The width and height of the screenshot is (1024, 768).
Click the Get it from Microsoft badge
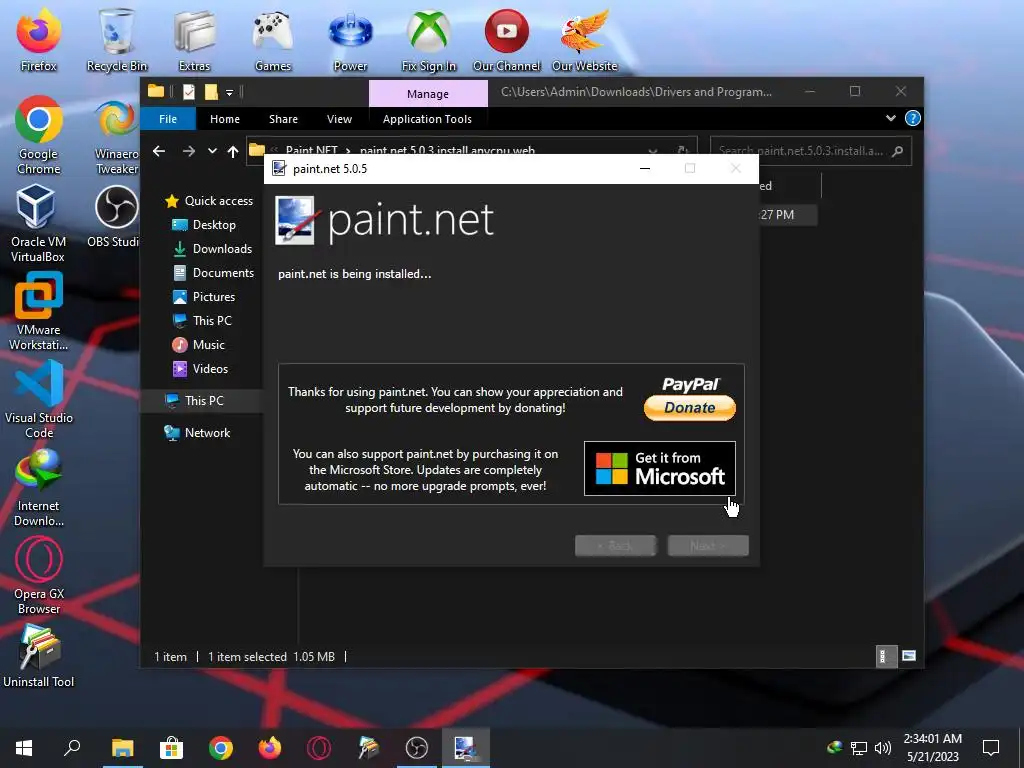coord(660,468)
